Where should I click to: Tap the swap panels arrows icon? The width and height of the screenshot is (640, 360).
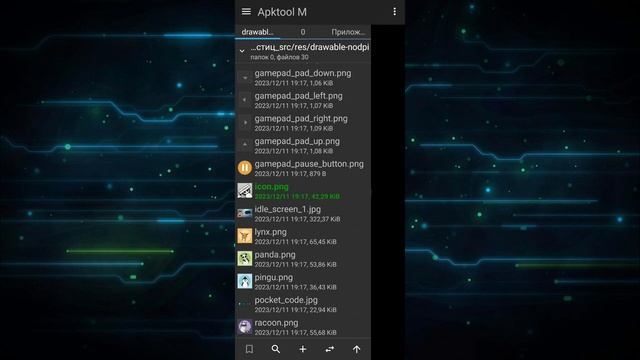pyautogui.click(x=329, y=349)
